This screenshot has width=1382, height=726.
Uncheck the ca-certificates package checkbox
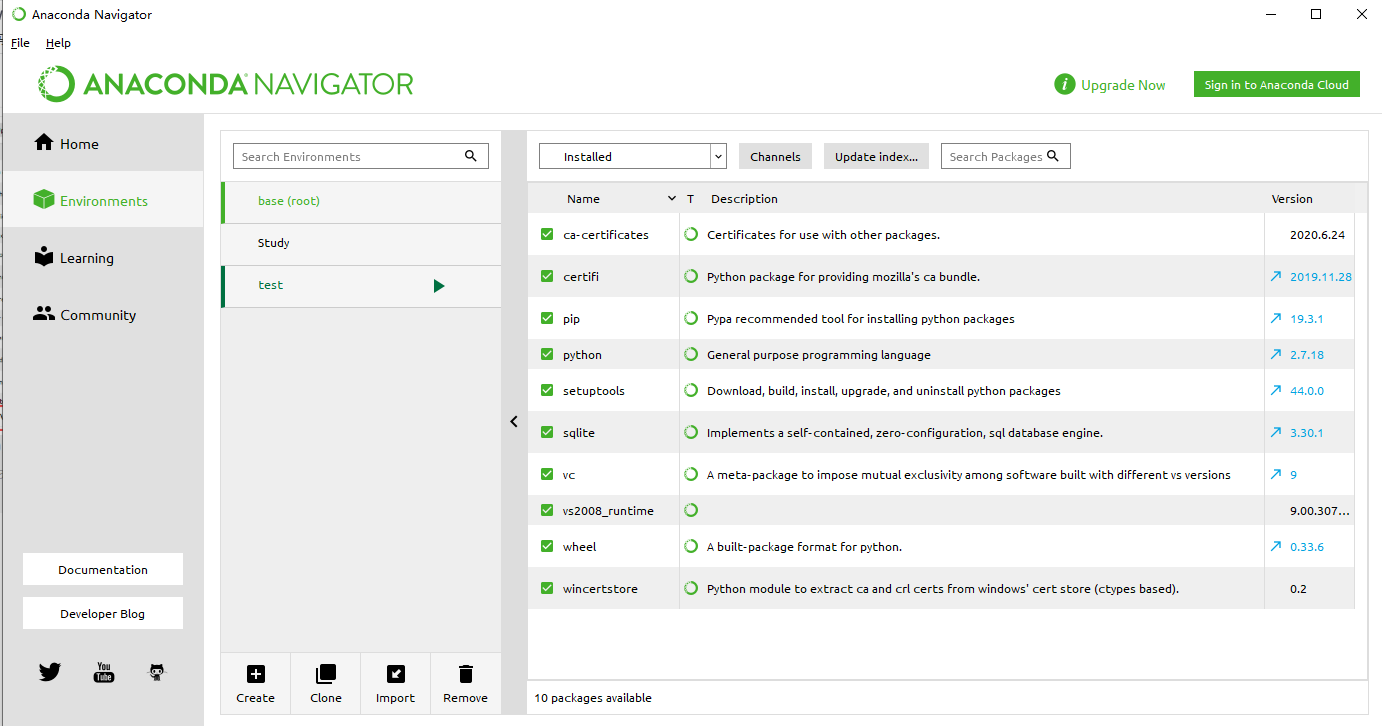(x=547, y=235)
